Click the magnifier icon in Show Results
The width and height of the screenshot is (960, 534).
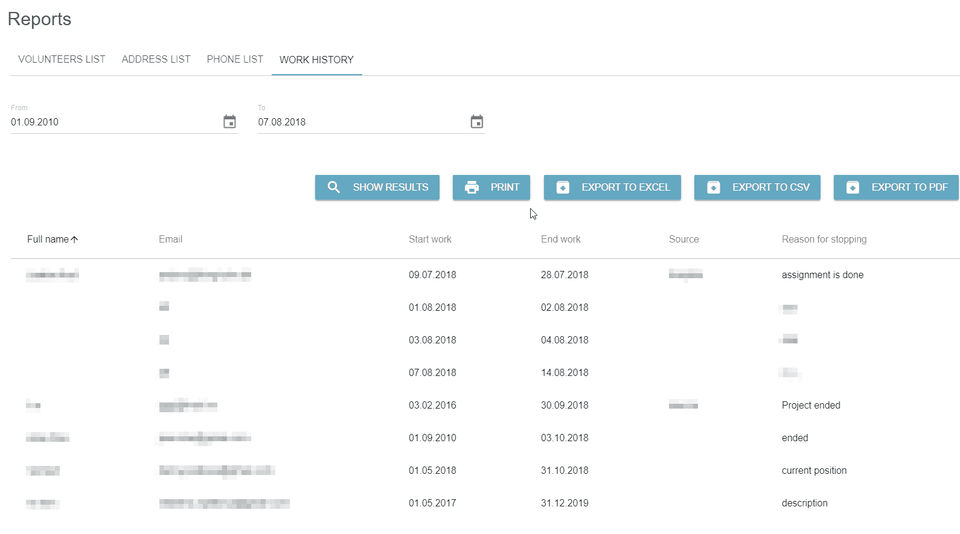[x=334, y=187]
